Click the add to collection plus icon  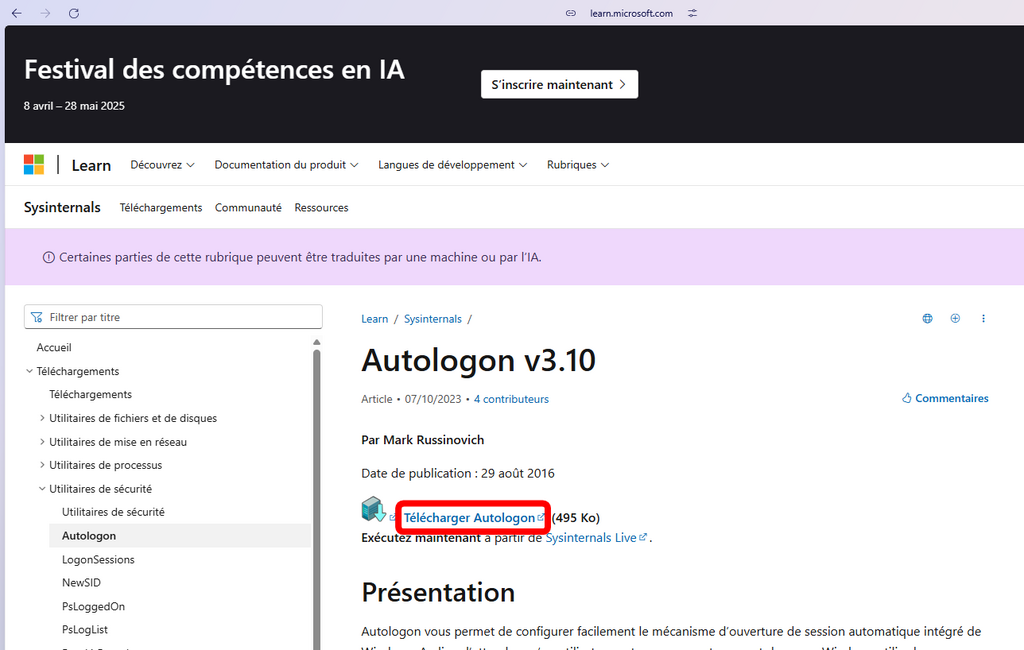(955, 319)
